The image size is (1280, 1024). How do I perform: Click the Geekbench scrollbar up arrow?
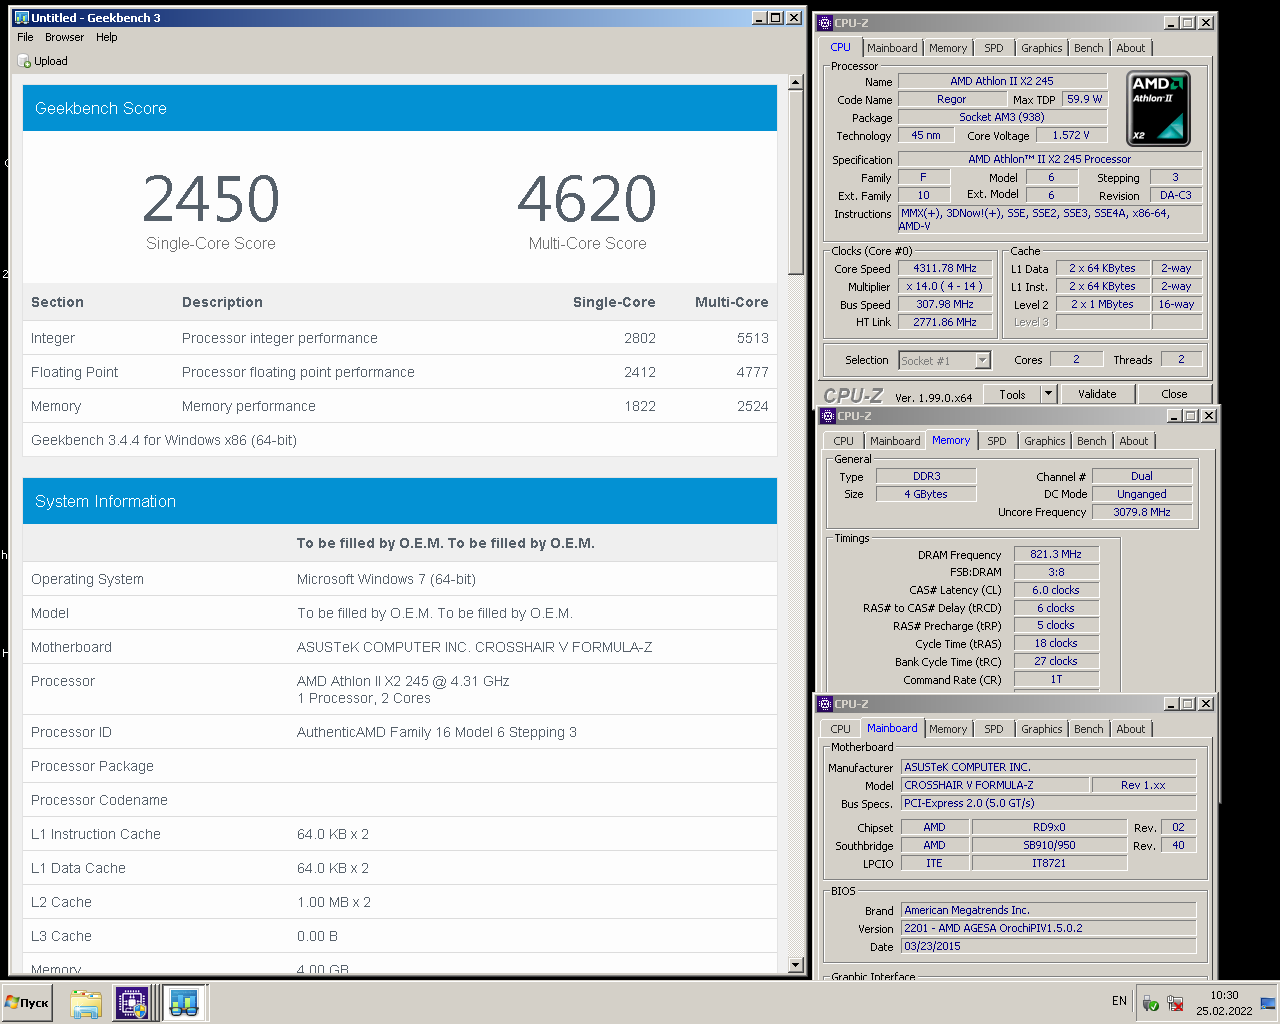point(796,83)
